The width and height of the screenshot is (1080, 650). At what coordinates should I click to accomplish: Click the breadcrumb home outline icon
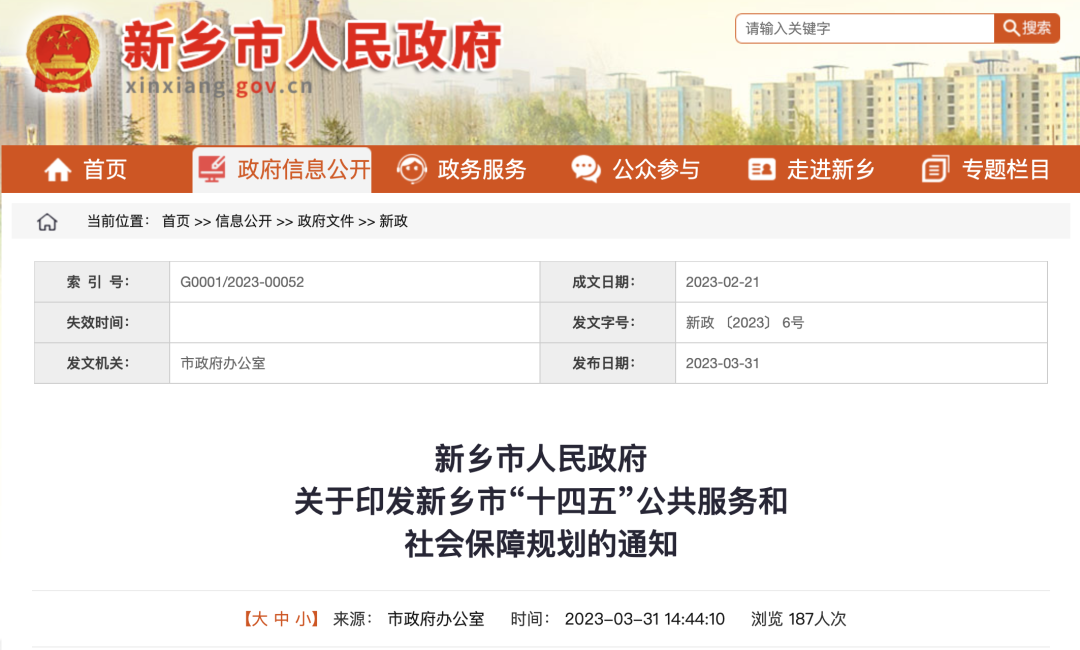tap(47, 222)
